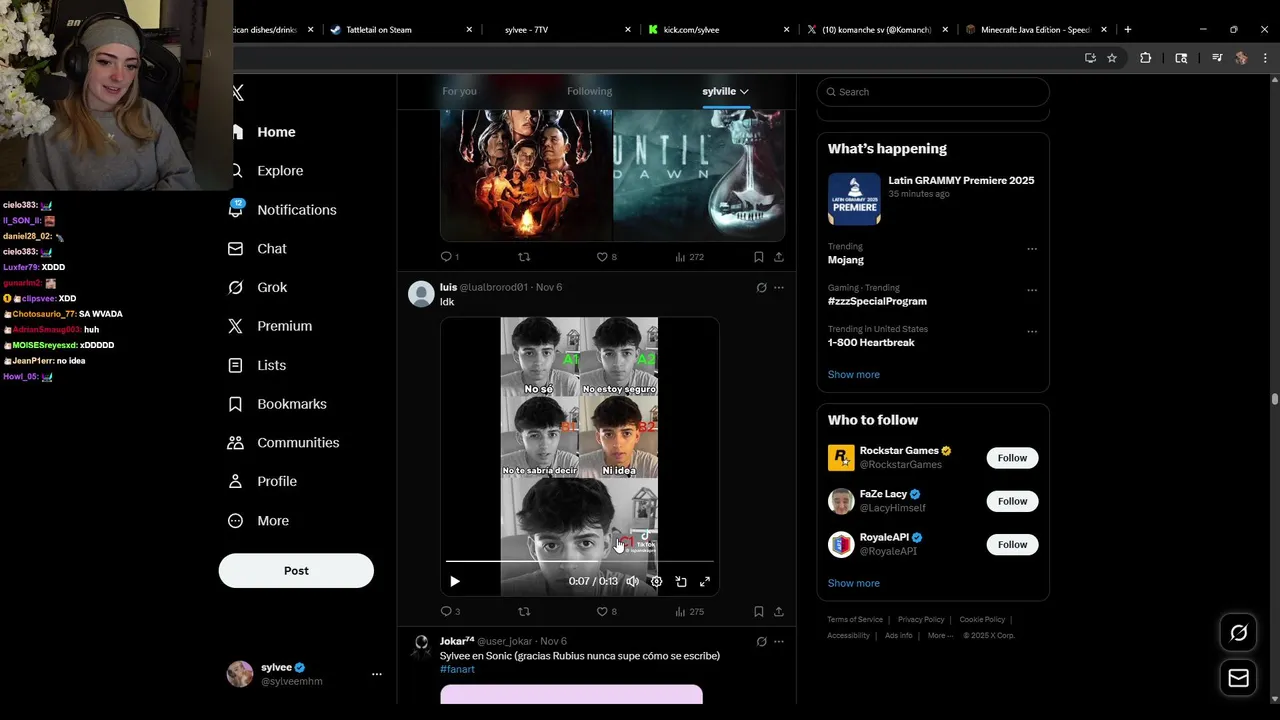Open more options on Jokar's post
Viewport: 1280px width, 720px height.
coord(779,642)
